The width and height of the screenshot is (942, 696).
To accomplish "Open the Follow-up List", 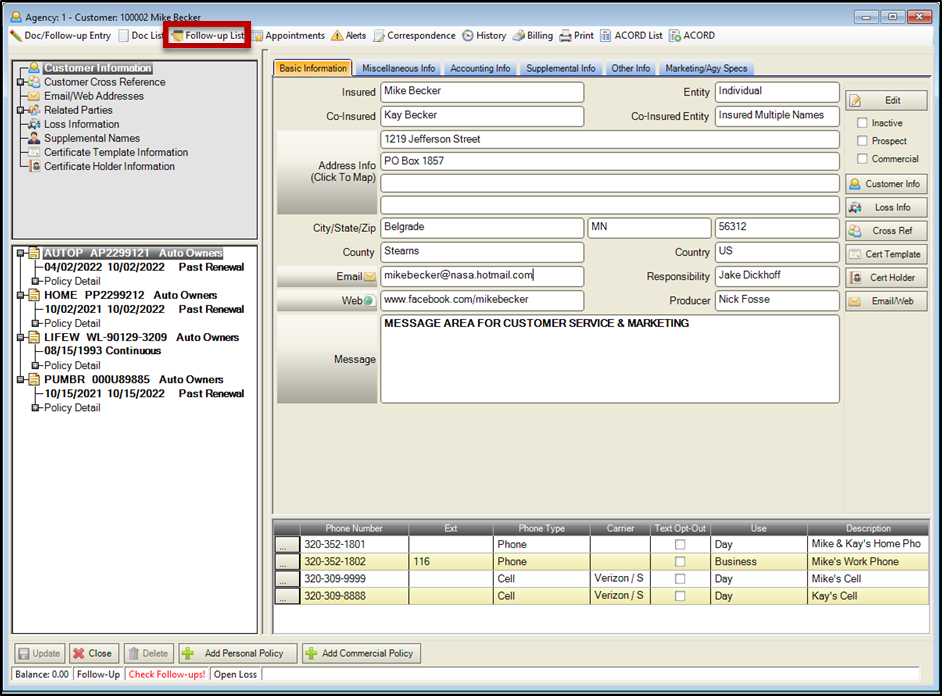I will point(208,36).
